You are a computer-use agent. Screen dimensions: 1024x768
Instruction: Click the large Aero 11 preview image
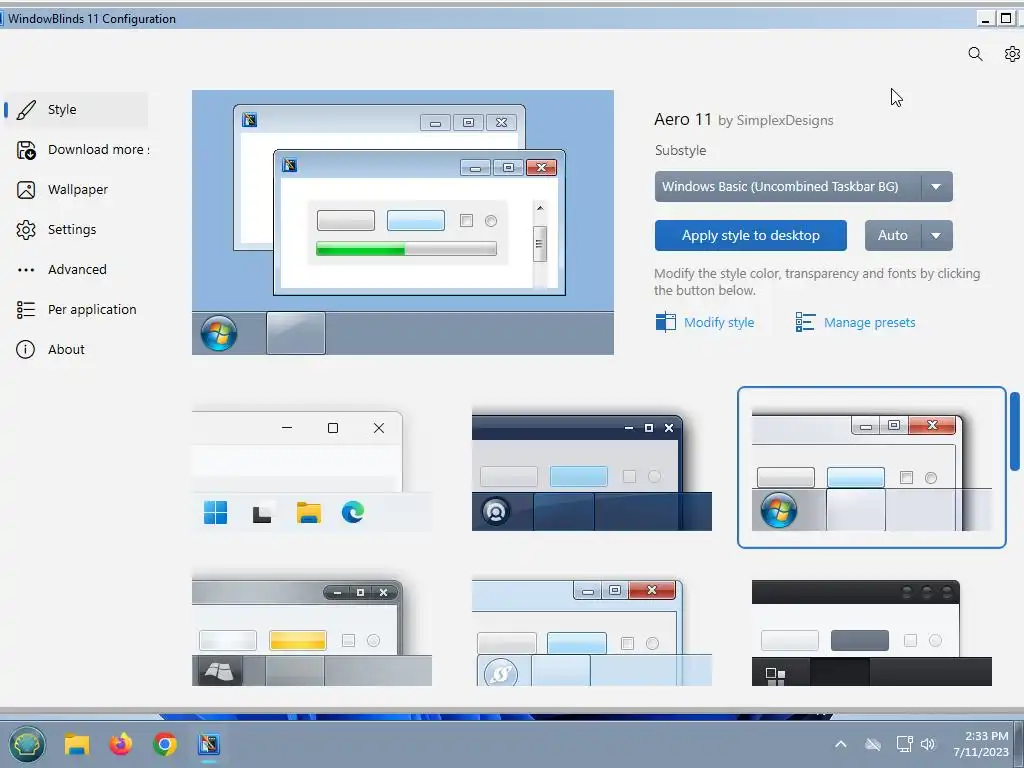(x=403, y=223)
